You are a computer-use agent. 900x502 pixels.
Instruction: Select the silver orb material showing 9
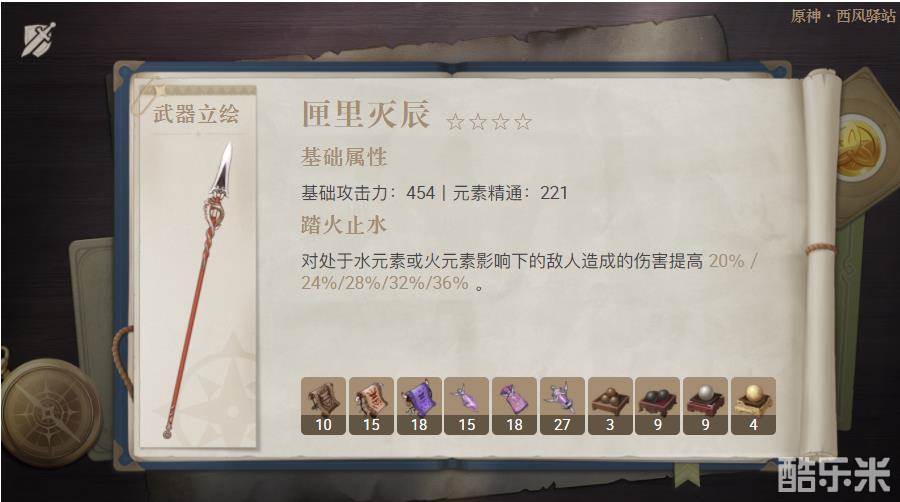click(705, 406)
